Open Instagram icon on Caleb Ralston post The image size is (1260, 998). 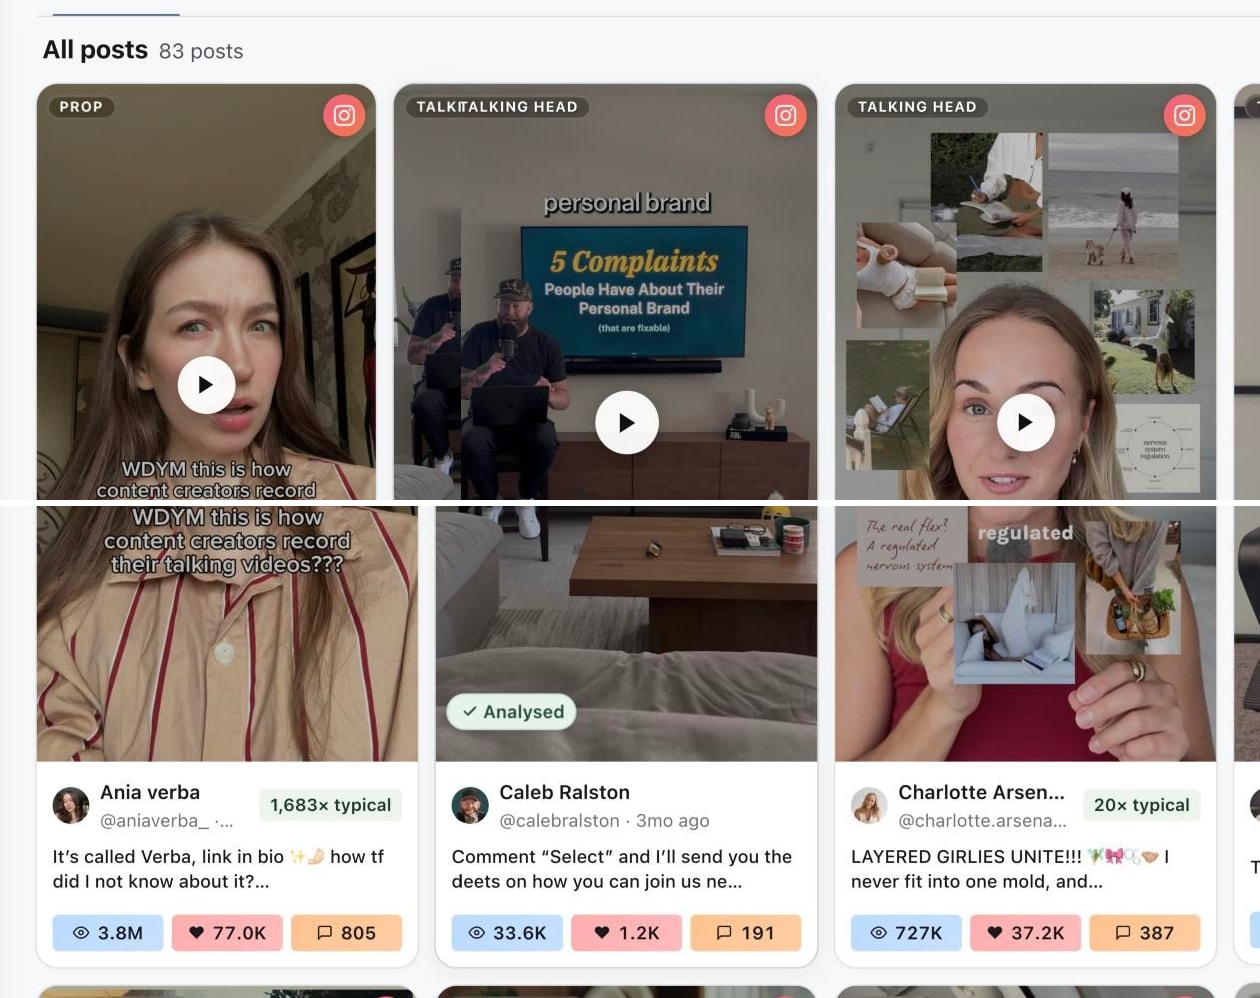[x=786, y=115]
